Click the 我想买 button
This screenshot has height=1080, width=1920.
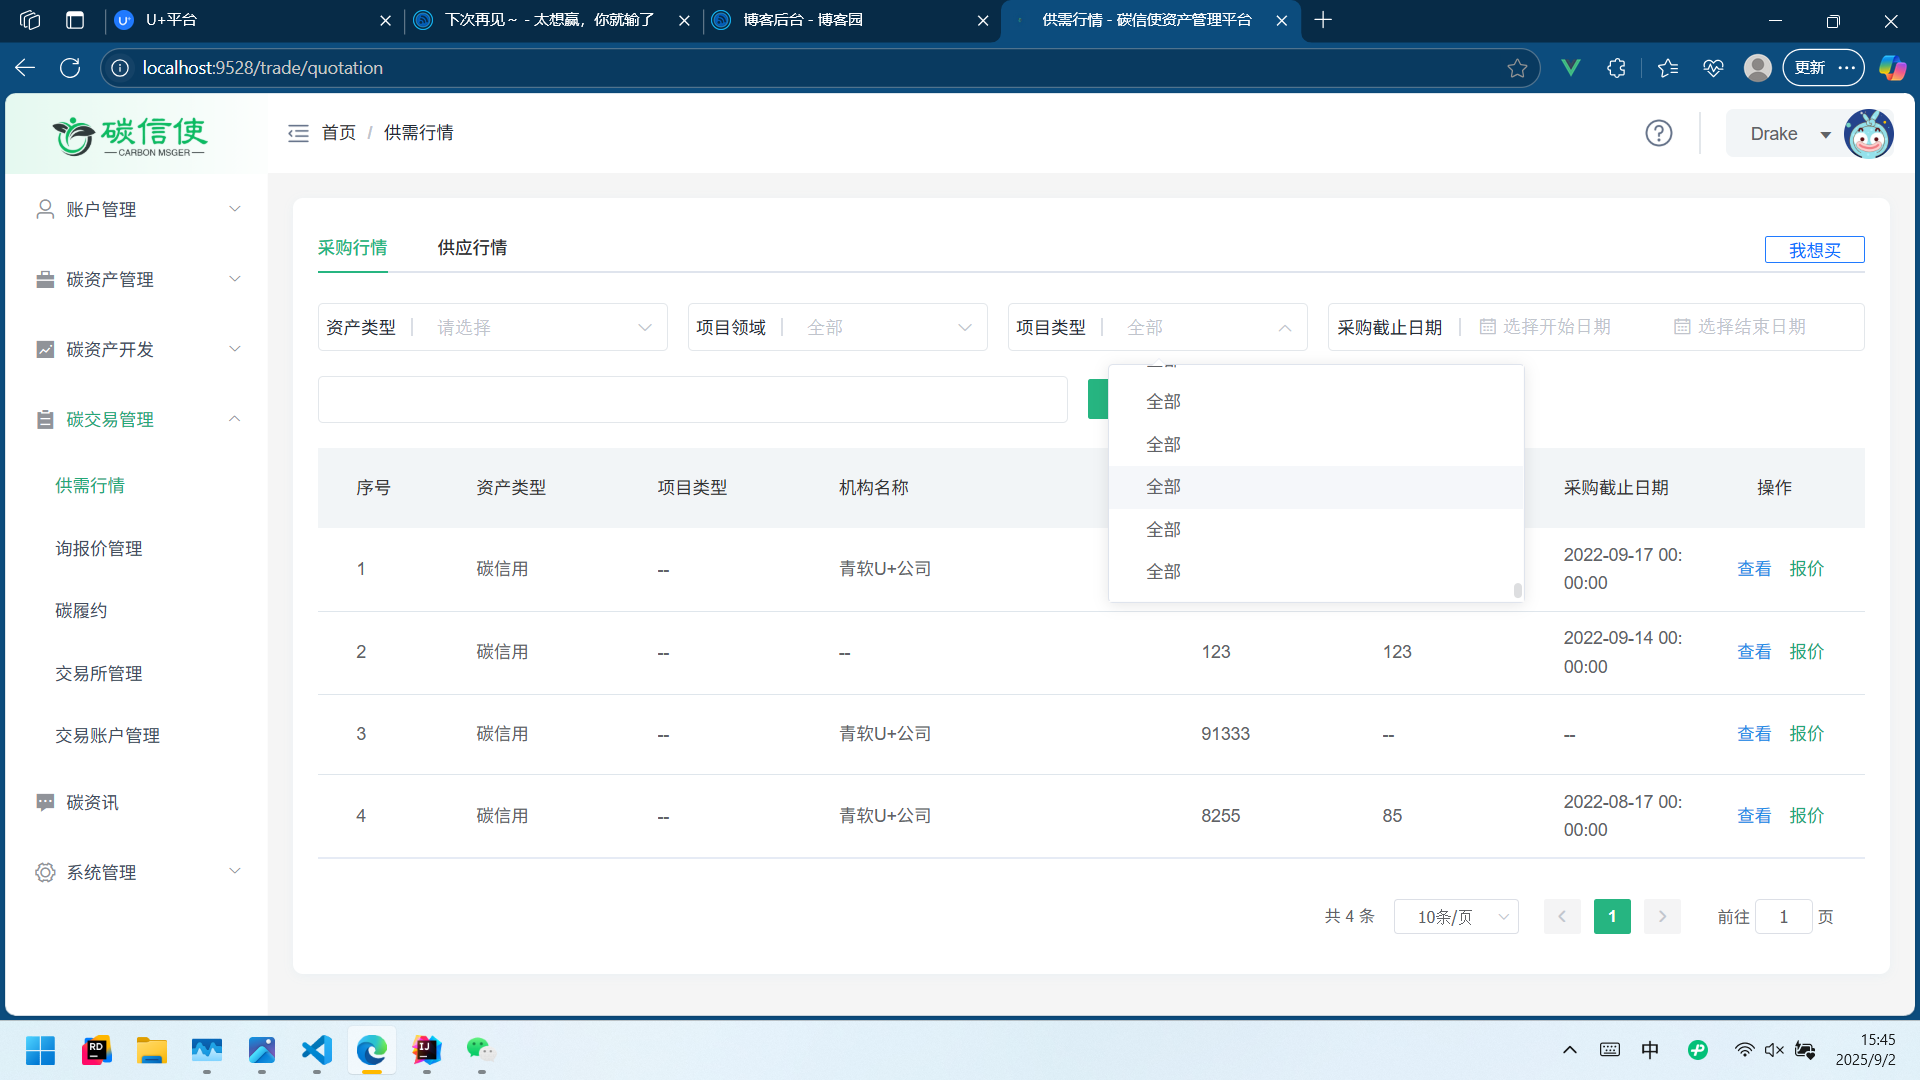click(1813, 250)
